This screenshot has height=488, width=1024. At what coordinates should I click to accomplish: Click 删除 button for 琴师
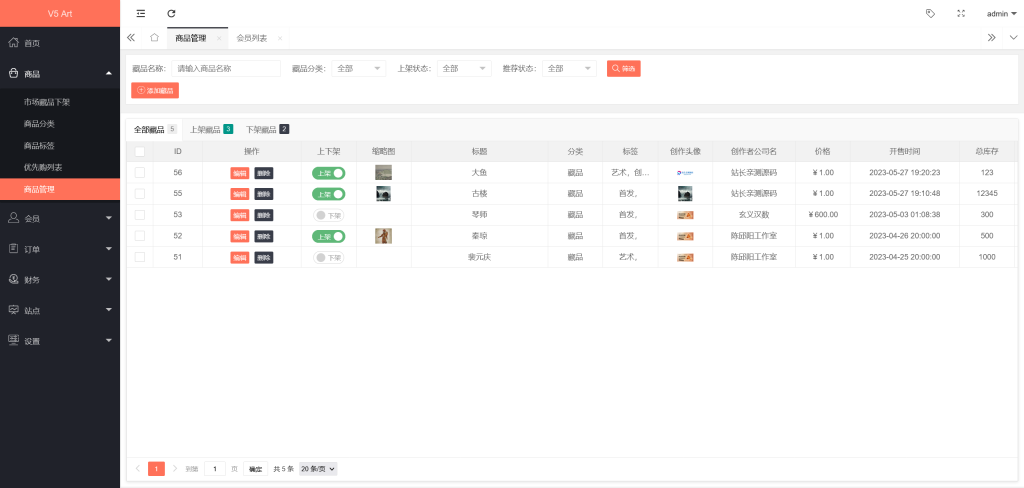coord(264,215)
